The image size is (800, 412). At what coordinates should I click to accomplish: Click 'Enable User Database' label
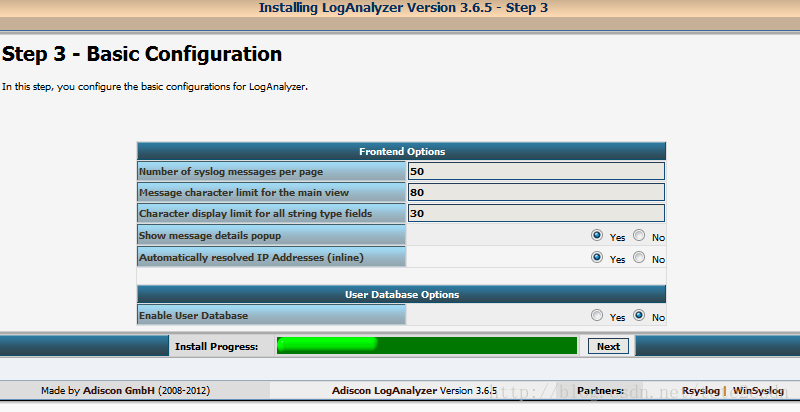click(194, 316)
